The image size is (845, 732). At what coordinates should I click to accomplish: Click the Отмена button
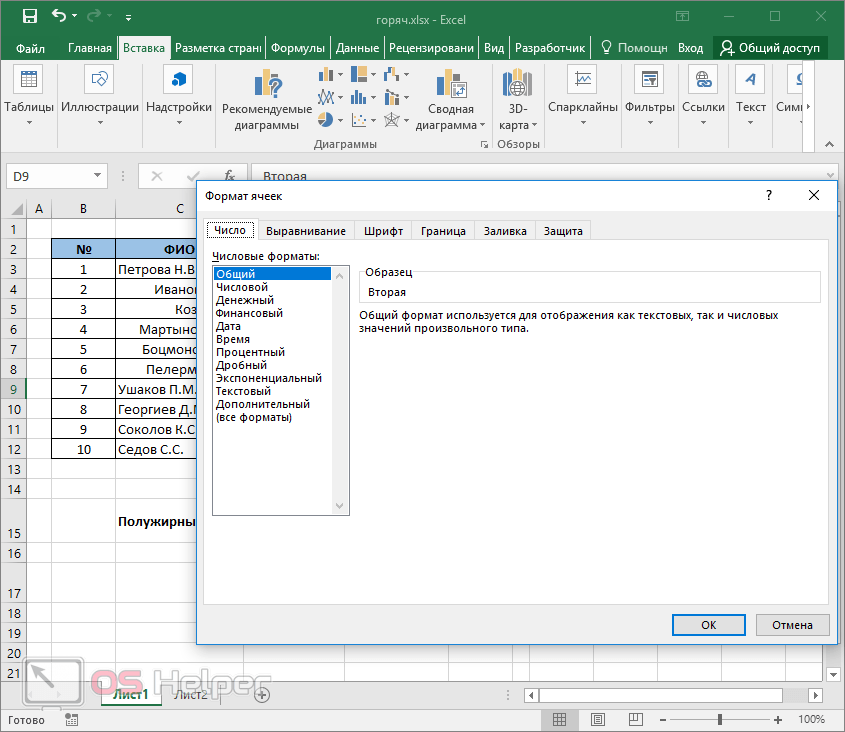[x=792, y=625]
